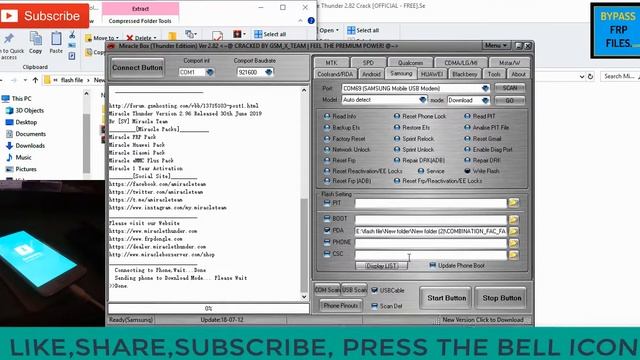
Task: Click the Display LIST button
Action: [x=382, y=266]
